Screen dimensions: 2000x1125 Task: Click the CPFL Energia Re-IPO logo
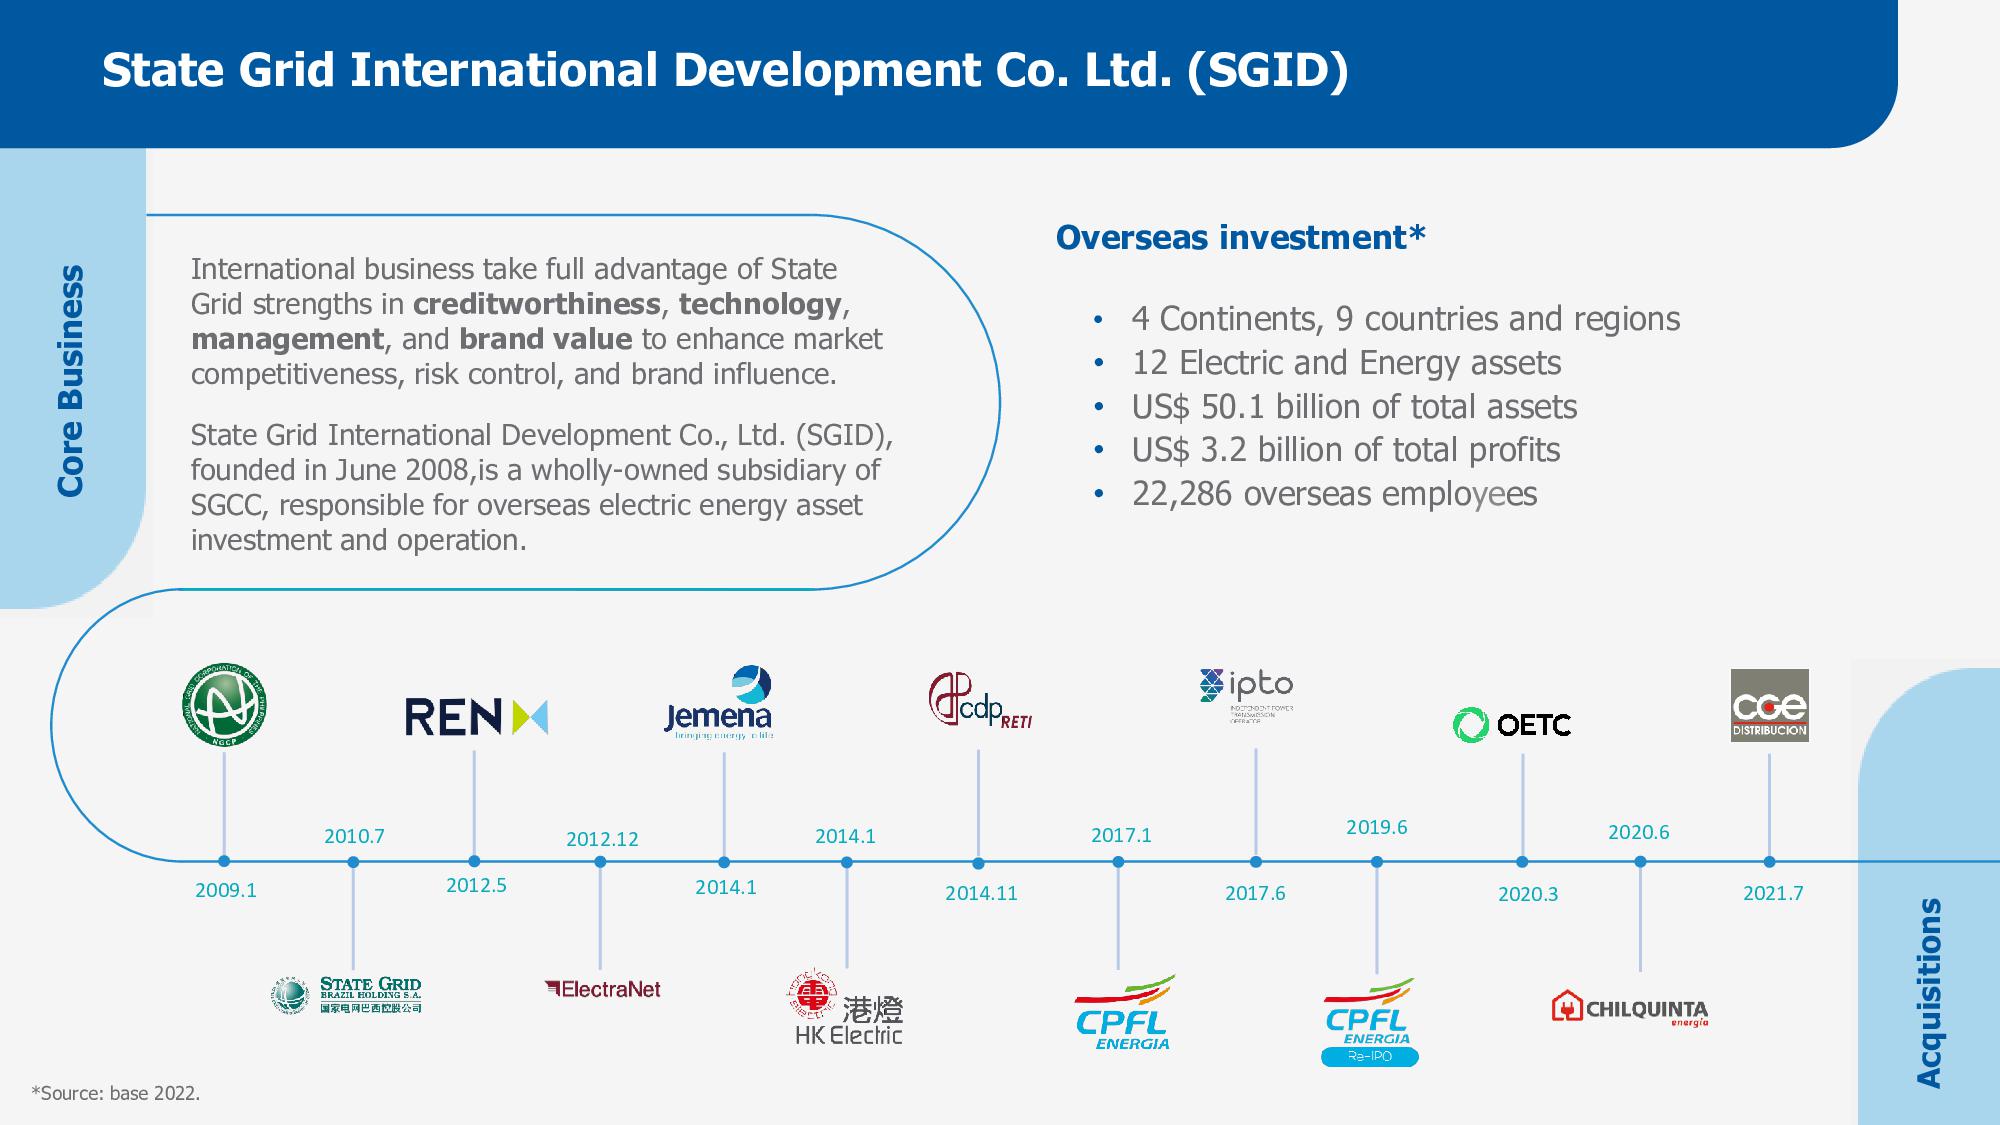click(1370, 1022)
